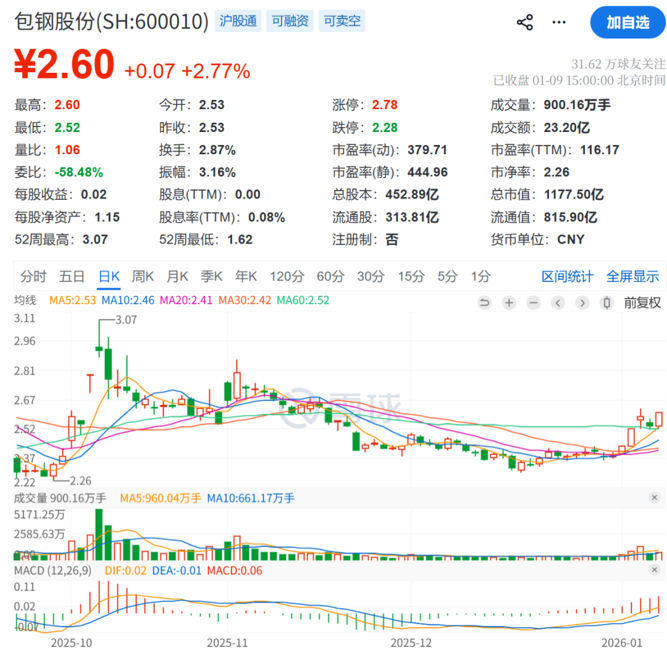The width and height of the screenshot is (667, 655).
Task: Reset the chart view with the undo icon
Action: point(485,302)
